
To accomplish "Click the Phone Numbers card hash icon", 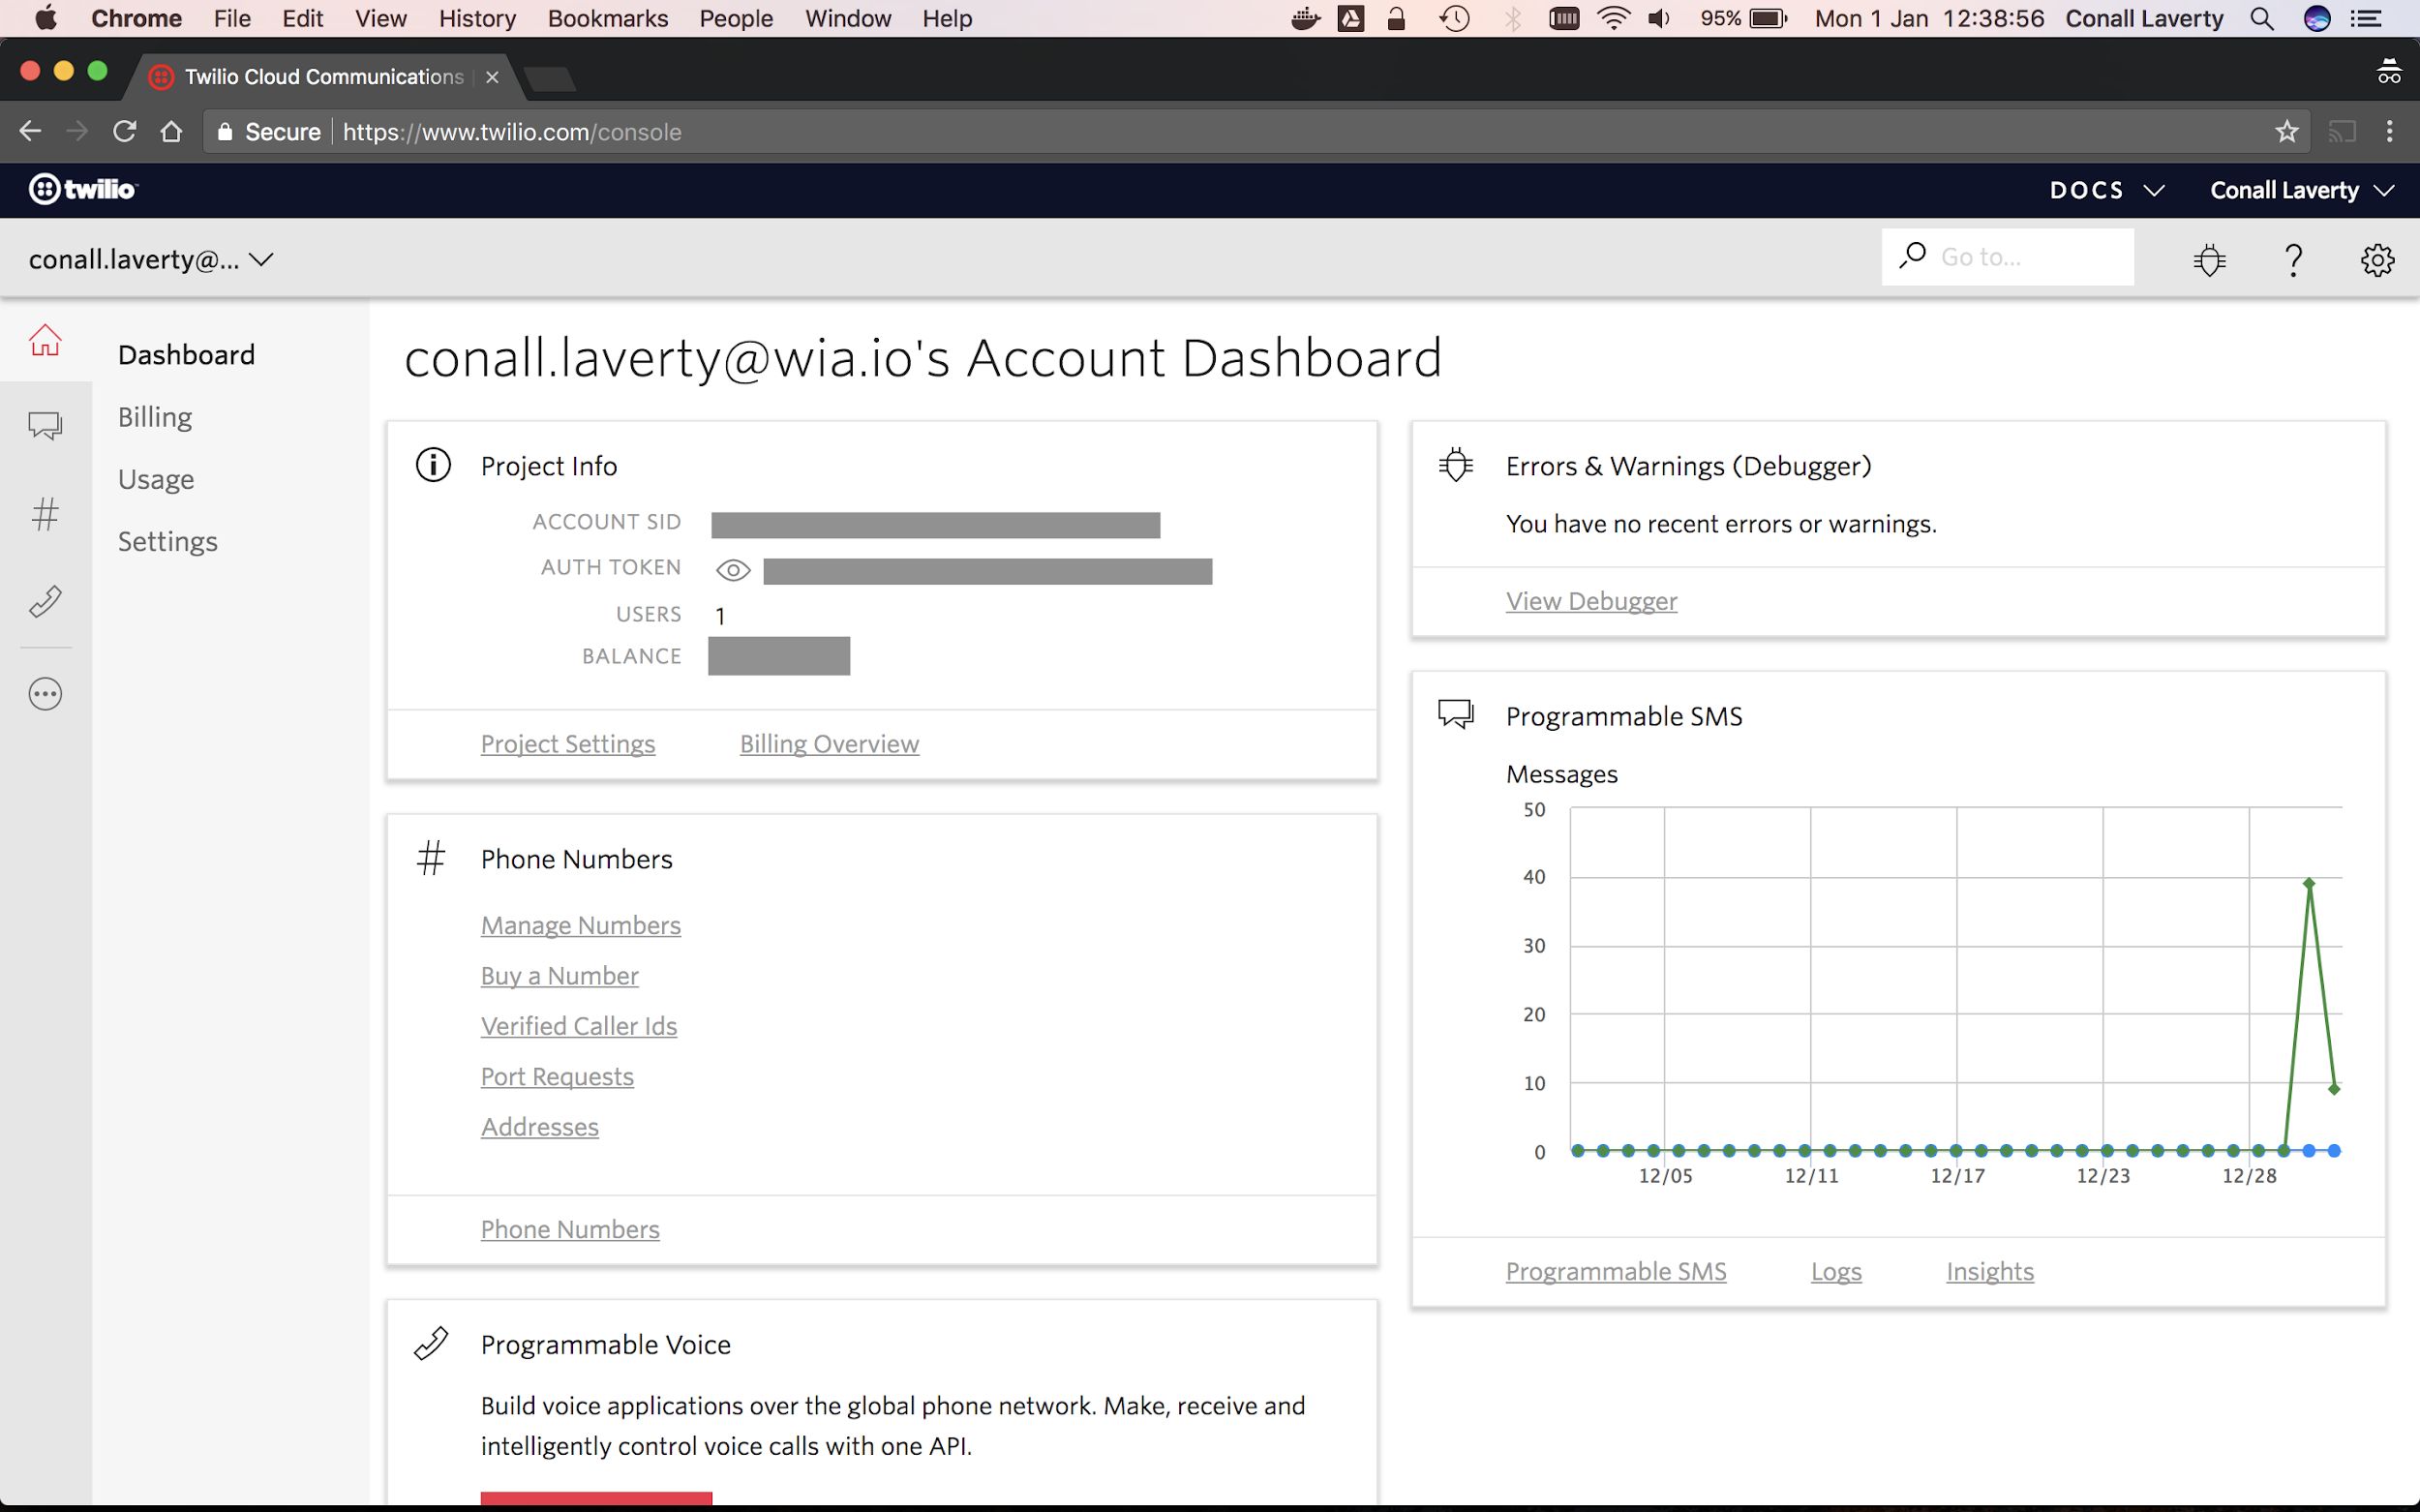I will (431, 858).
